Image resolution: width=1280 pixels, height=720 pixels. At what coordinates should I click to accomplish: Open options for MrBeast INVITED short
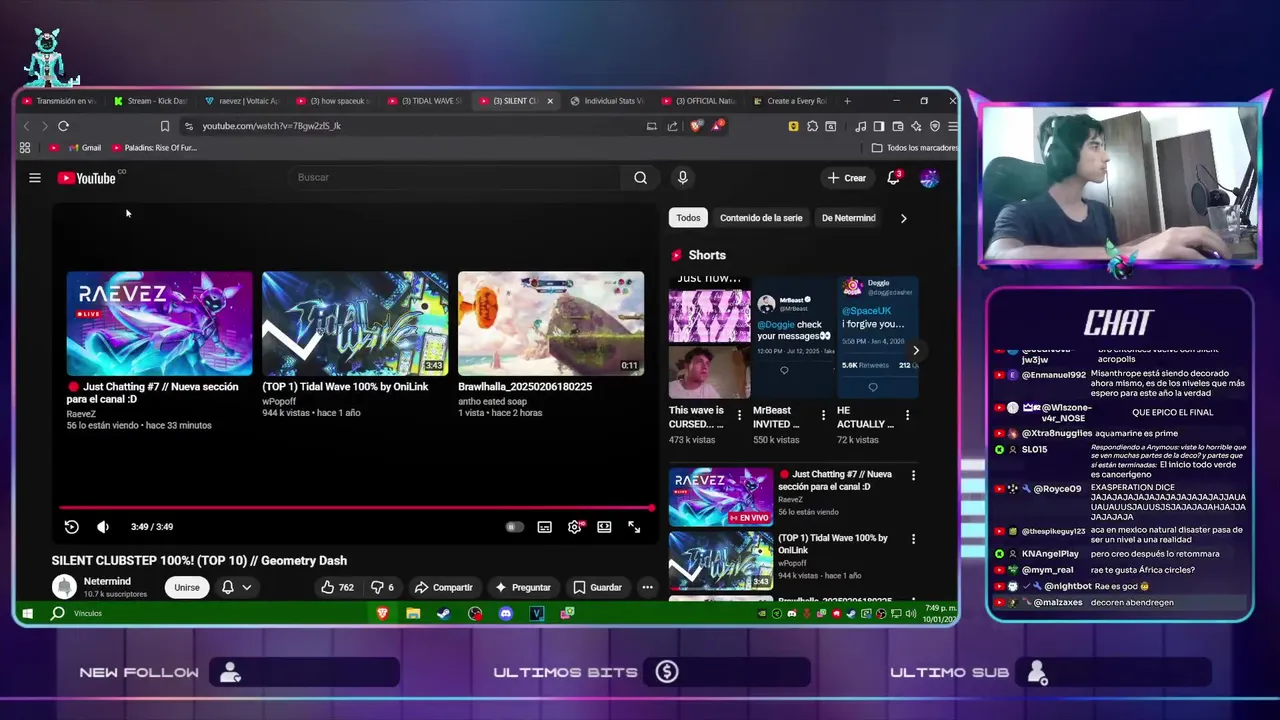tap(824, 414)
